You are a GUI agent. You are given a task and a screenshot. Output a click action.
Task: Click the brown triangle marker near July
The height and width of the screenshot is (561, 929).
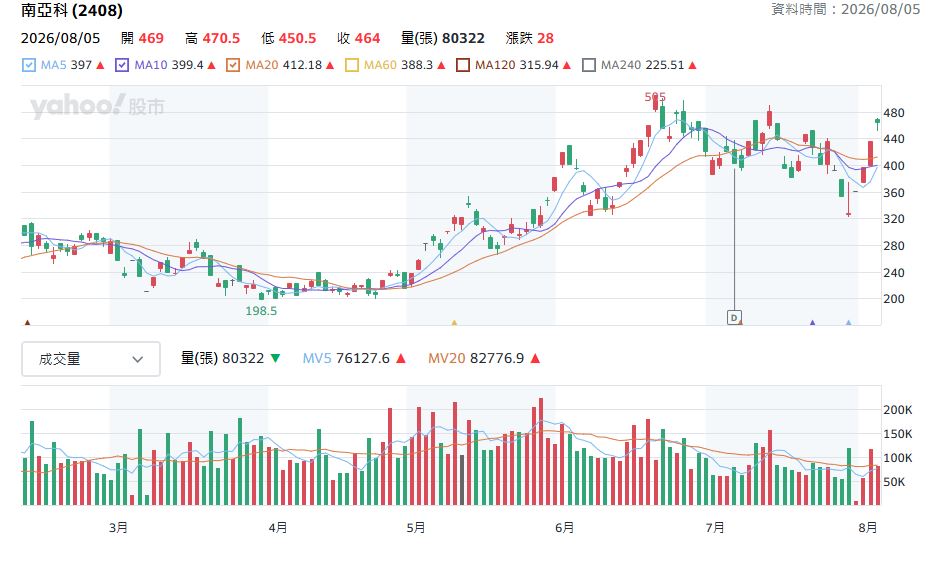(x=741, y=322)
